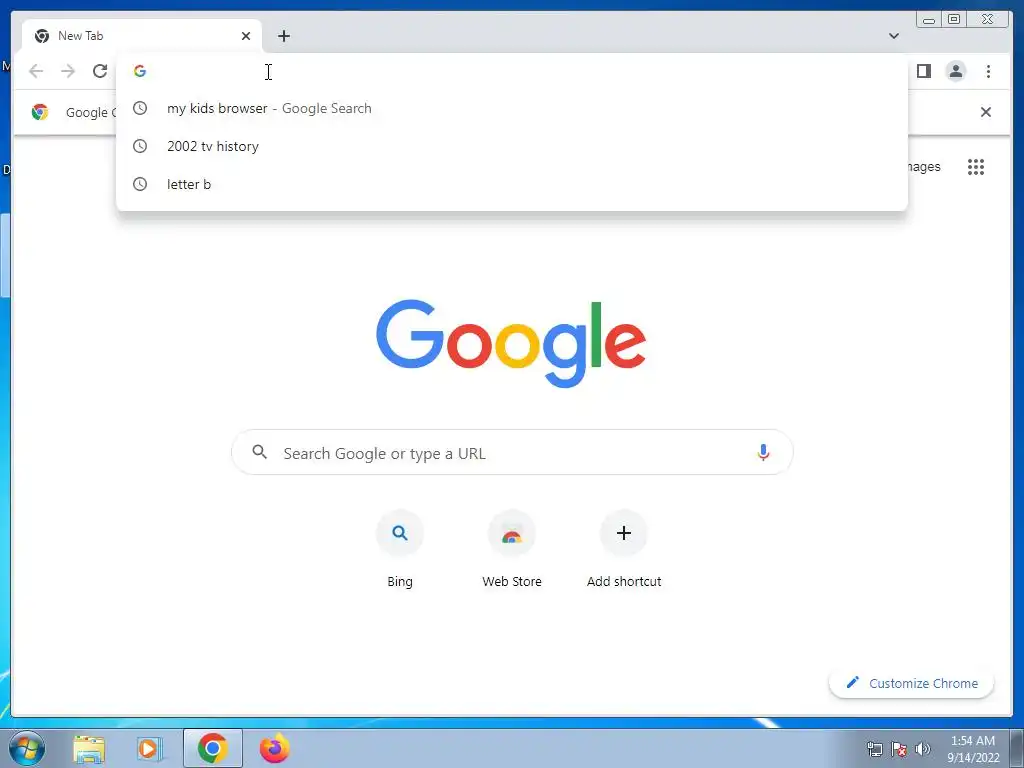This screenshot has width=1024, height=768.
Task: Open the Windows Start menu
Action: coord(26,748)
